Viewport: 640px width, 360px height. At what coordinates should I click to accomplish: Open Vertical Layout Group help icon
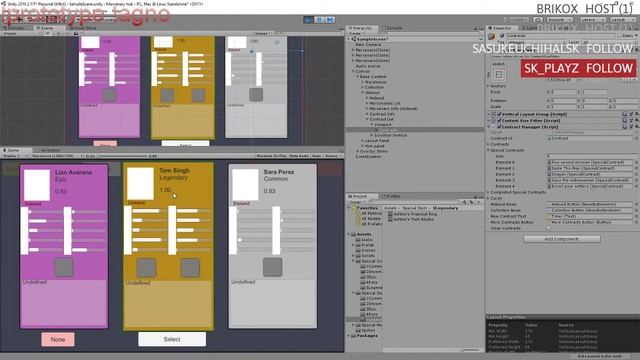click(625, 114)
